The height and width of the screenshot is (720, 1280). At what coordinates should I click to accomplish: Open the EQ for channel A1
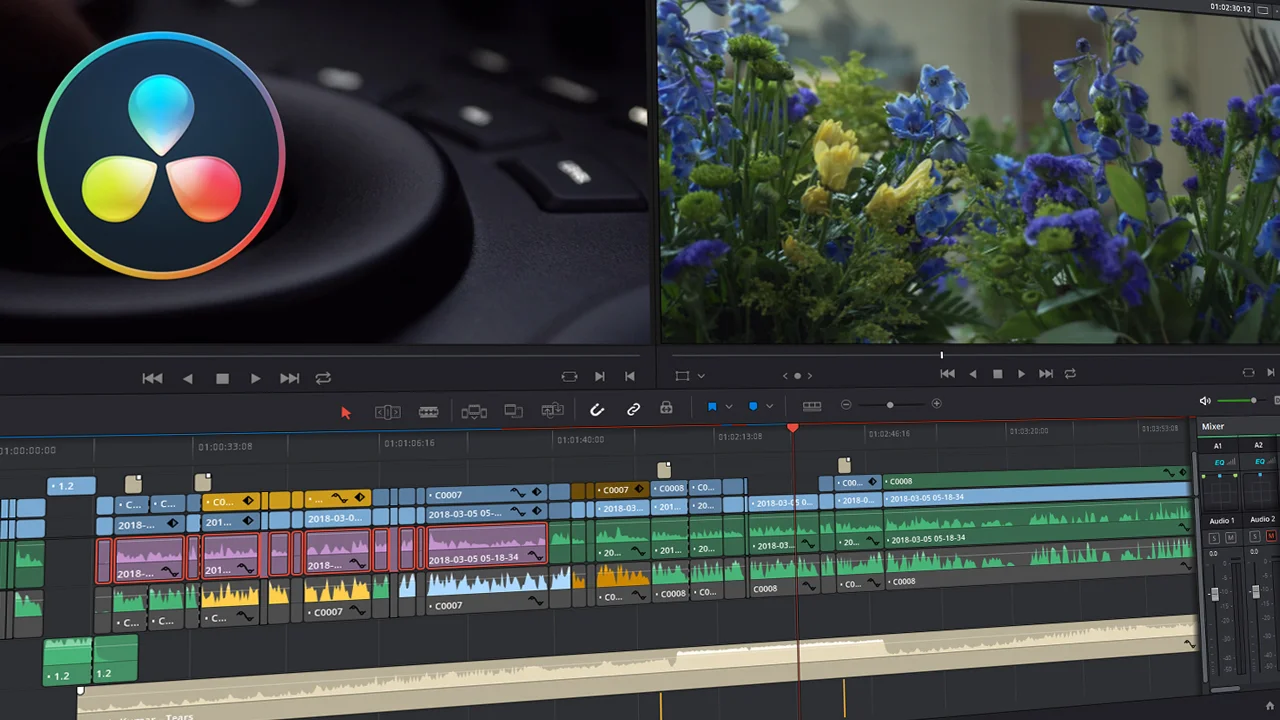pos(1219,462)
